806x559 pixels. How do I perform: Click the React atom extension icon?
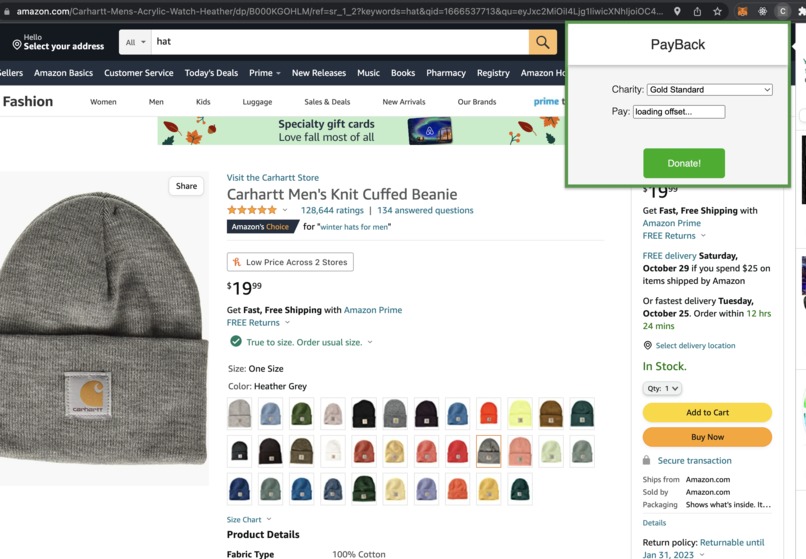(762, 11)
